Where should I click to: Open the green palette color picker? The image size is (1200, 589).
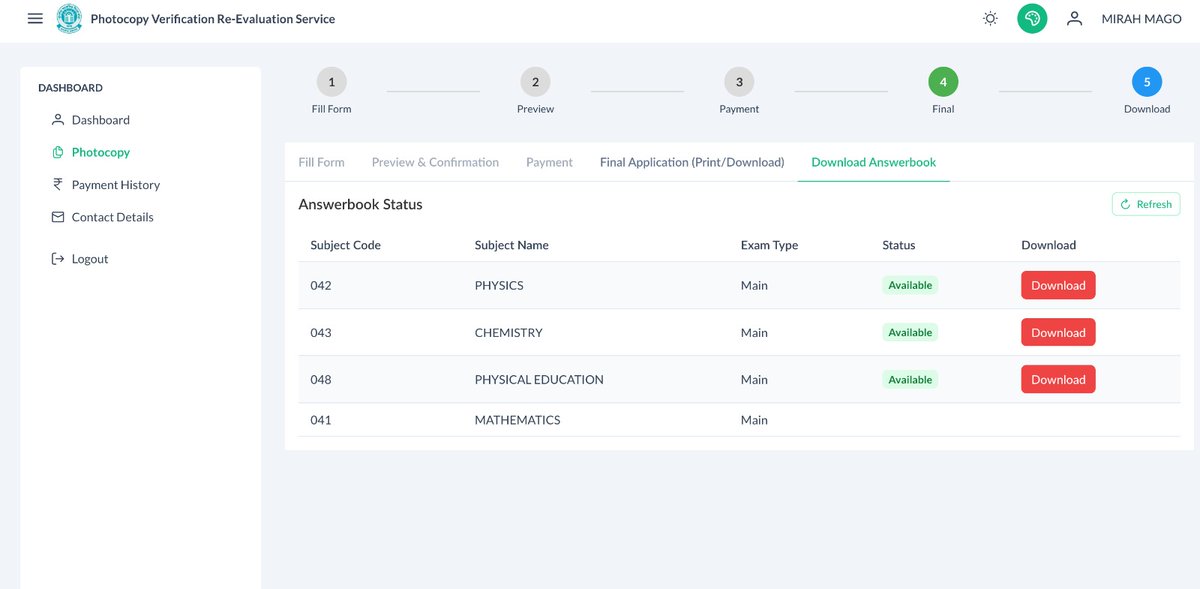point(1032,18)
